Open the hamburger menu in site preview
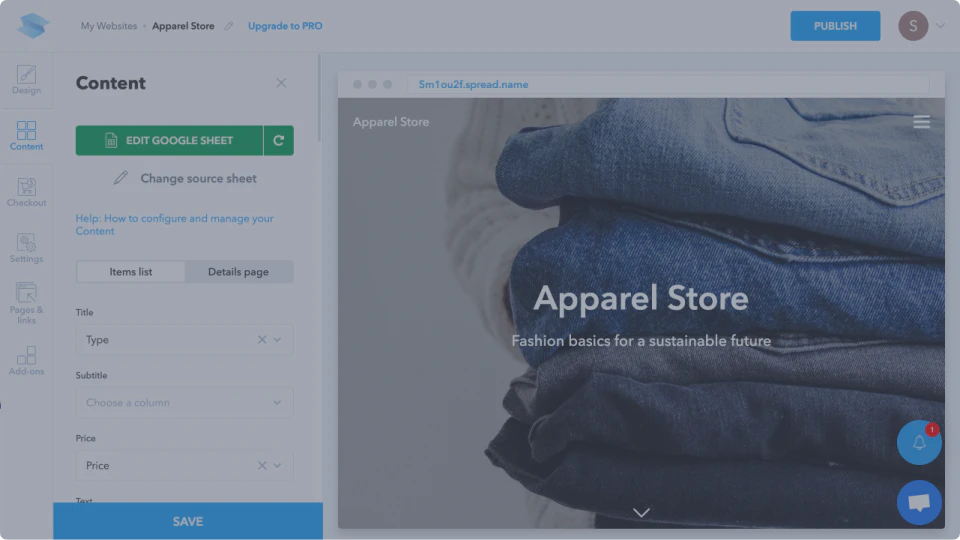This screenshot has height=540, width=960. click(x=921, y=122)
